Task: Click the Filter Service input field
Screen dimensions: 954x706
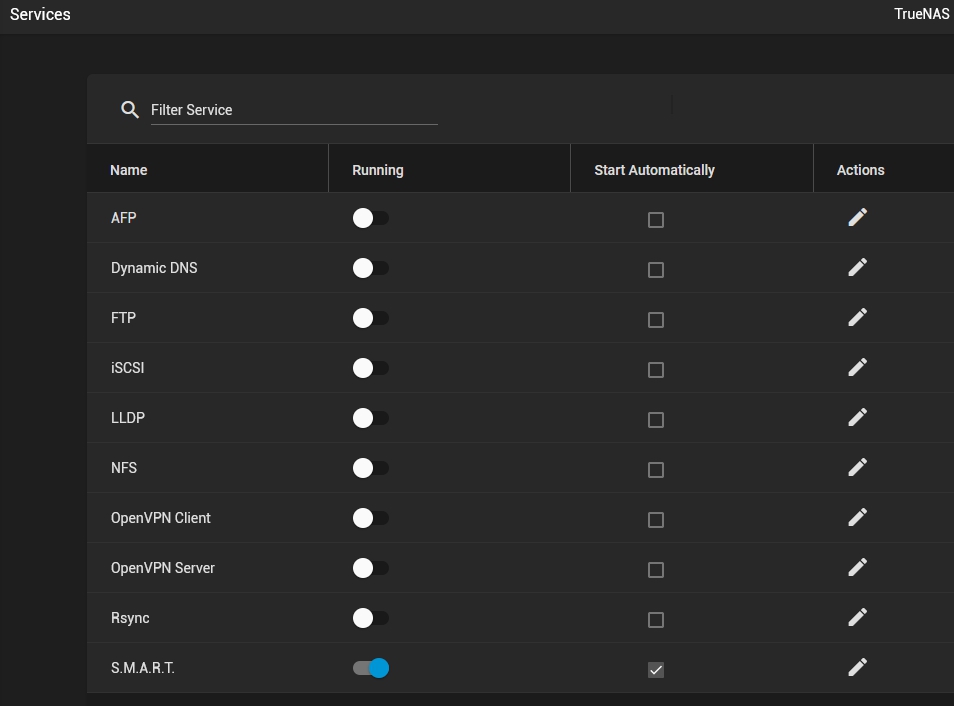Action: (x=294, y=110)
